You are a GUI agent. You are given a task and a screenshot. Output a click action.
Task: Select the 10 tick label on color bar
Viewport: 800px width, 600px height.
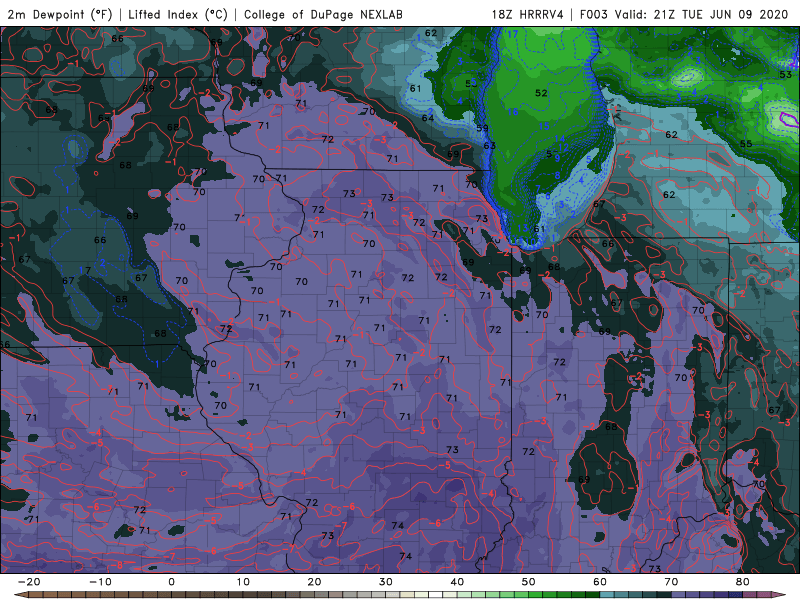click(243, 582)
